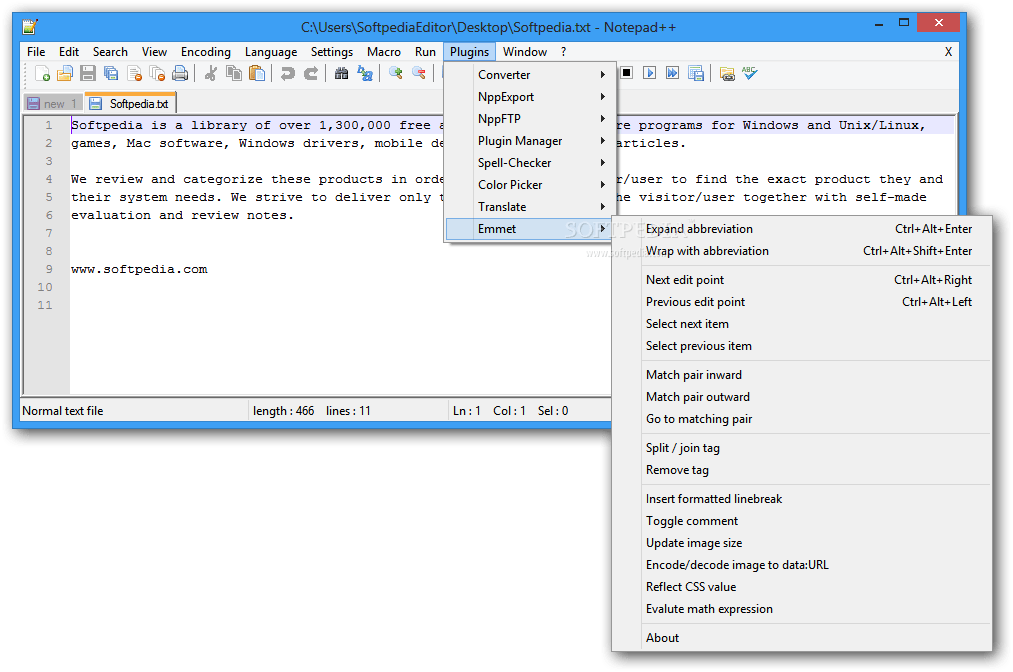Click the Zoom Out magnifier icon
Image resolution: width=1013 pixels, height=672 pixels.
tap(419, 74)
